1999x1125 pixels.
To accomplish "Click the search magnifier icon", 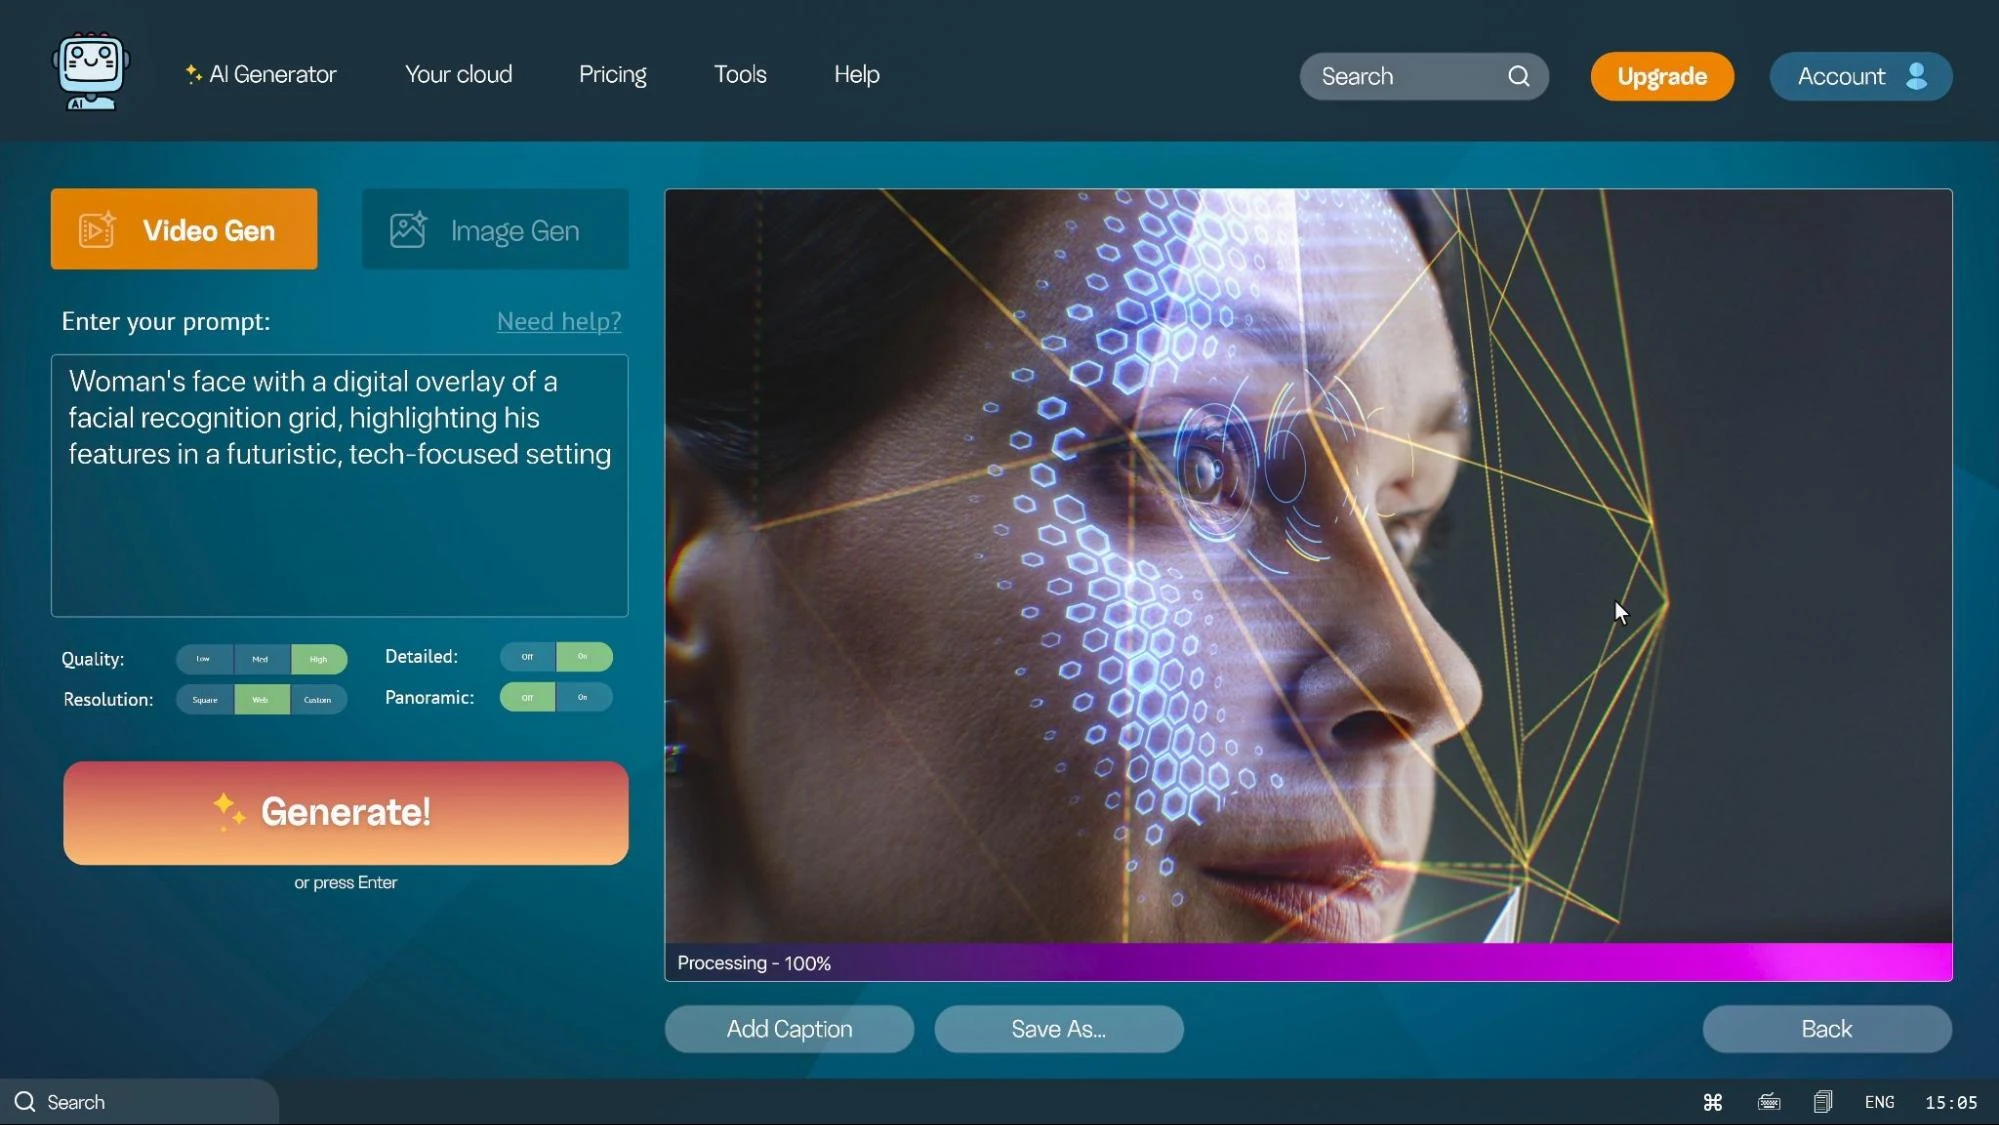I will 1519,76.
